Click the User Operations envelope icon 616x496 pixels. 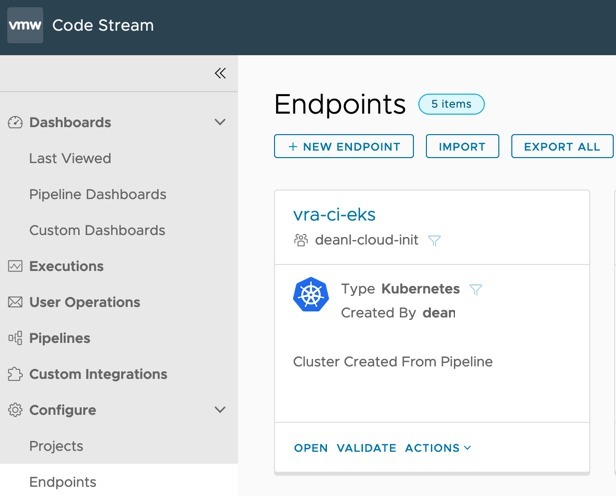click(15, 302)
